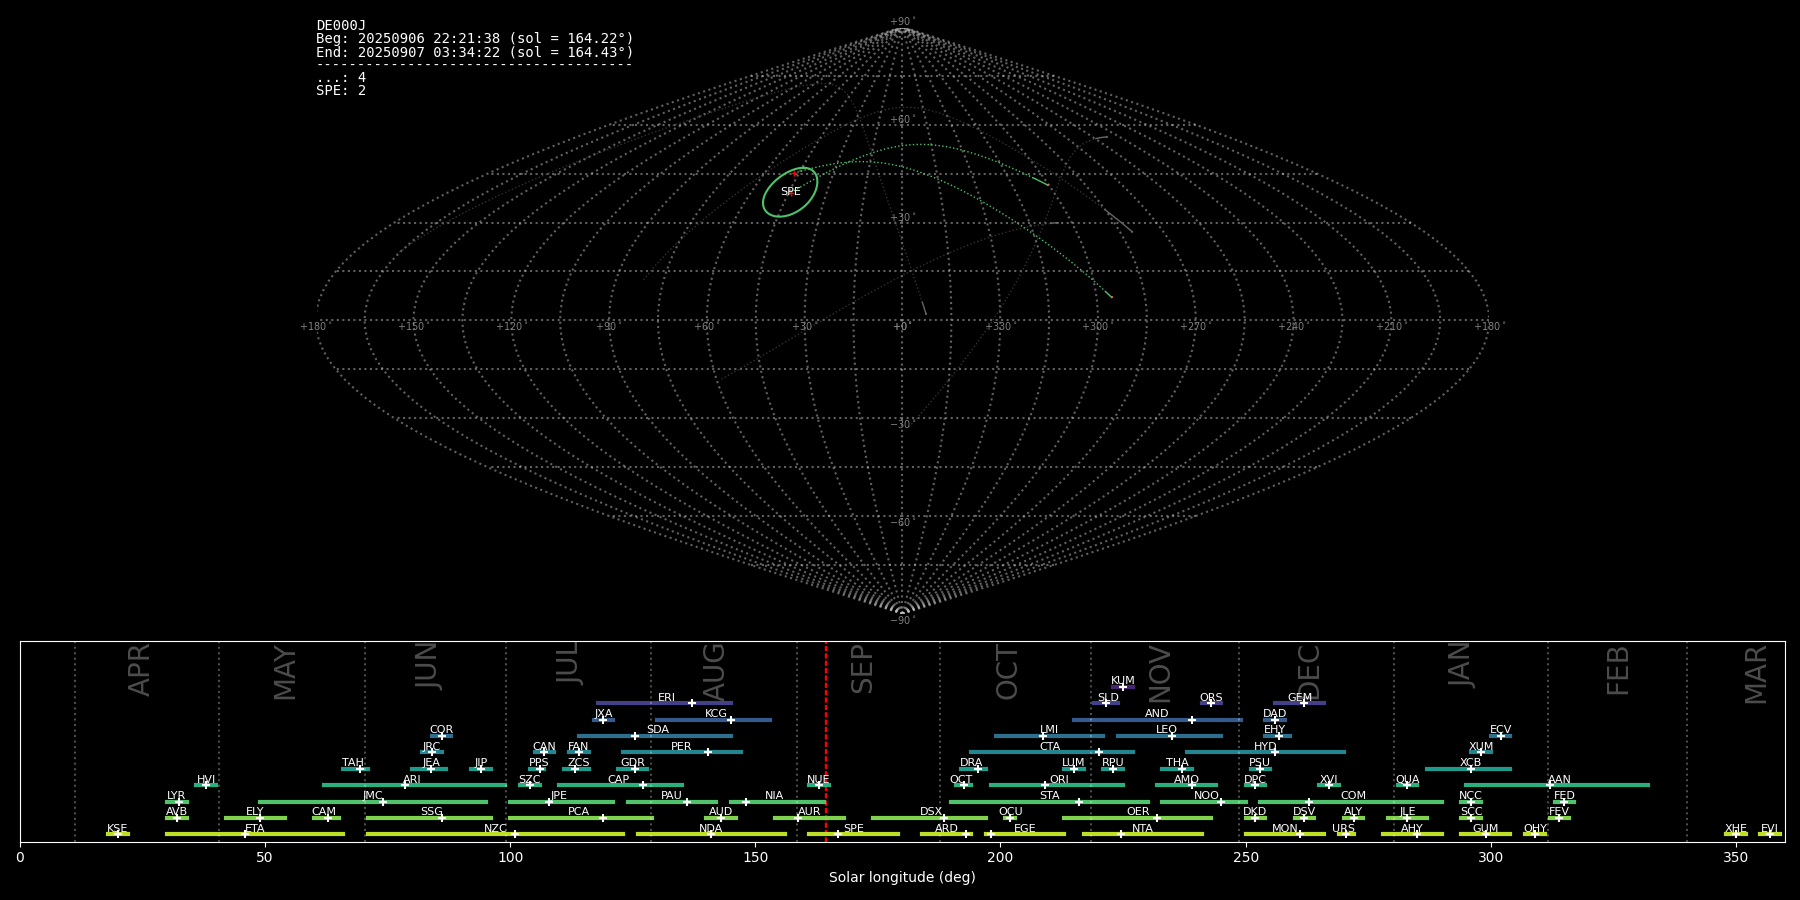Select the ORI shower activity bar
This screenshot has width=1800, height=900.
point(1056,785)
